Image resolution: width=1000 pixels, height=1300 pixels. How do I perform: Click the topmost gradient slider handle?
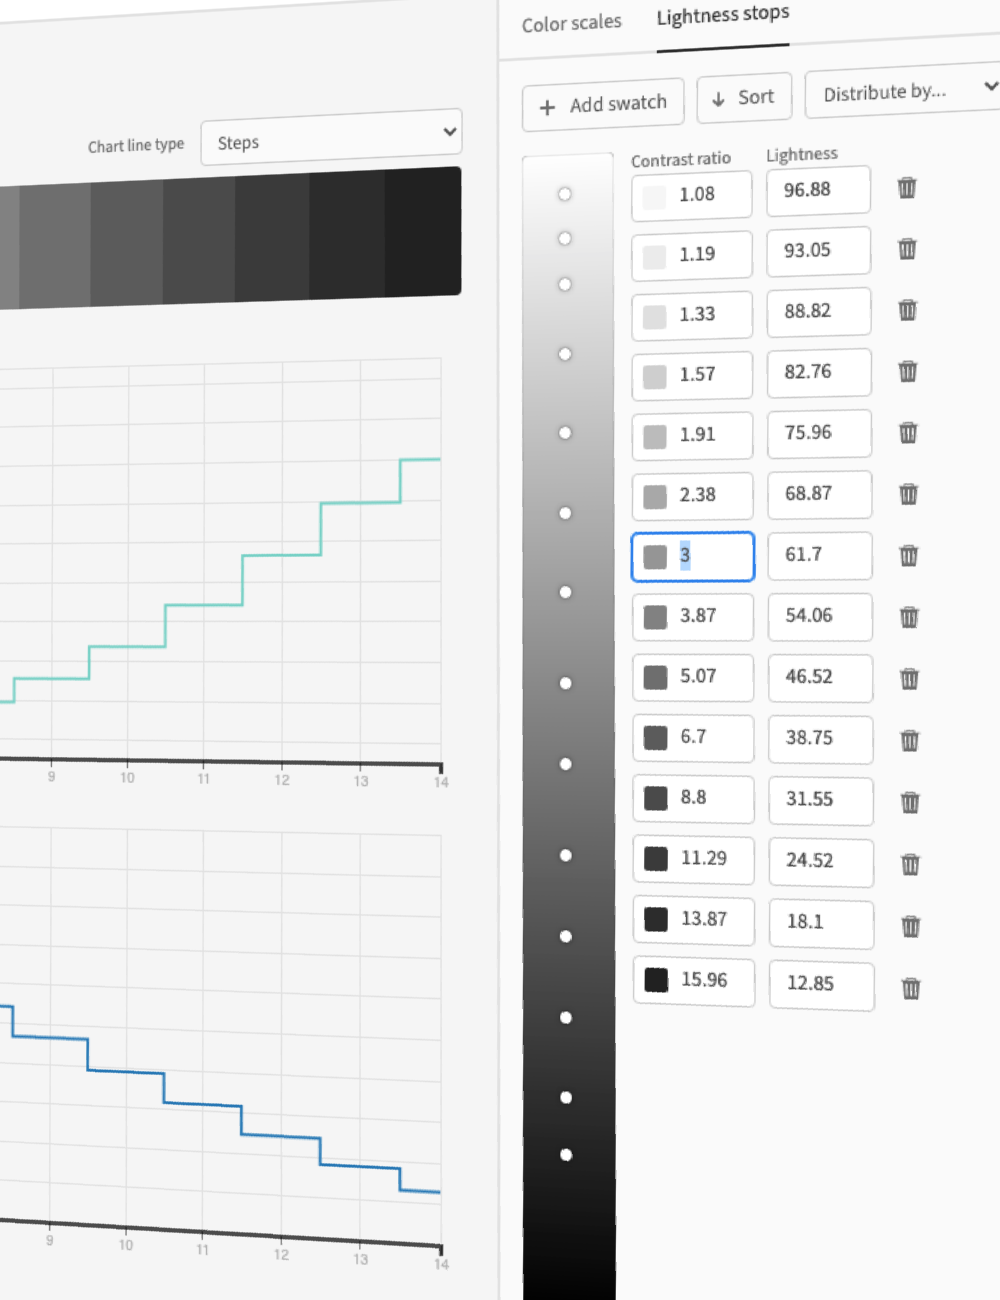pos(565,194)
